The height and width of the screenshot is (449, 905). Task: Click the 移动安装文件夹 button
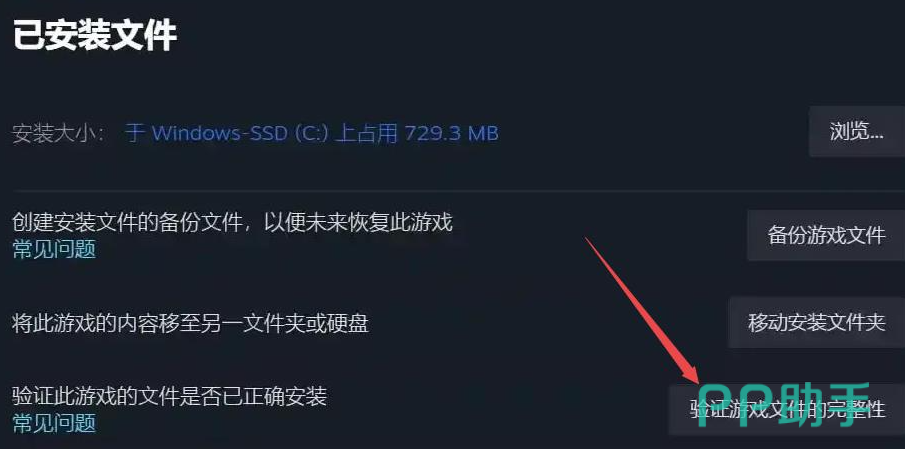(x=816, y=323)
